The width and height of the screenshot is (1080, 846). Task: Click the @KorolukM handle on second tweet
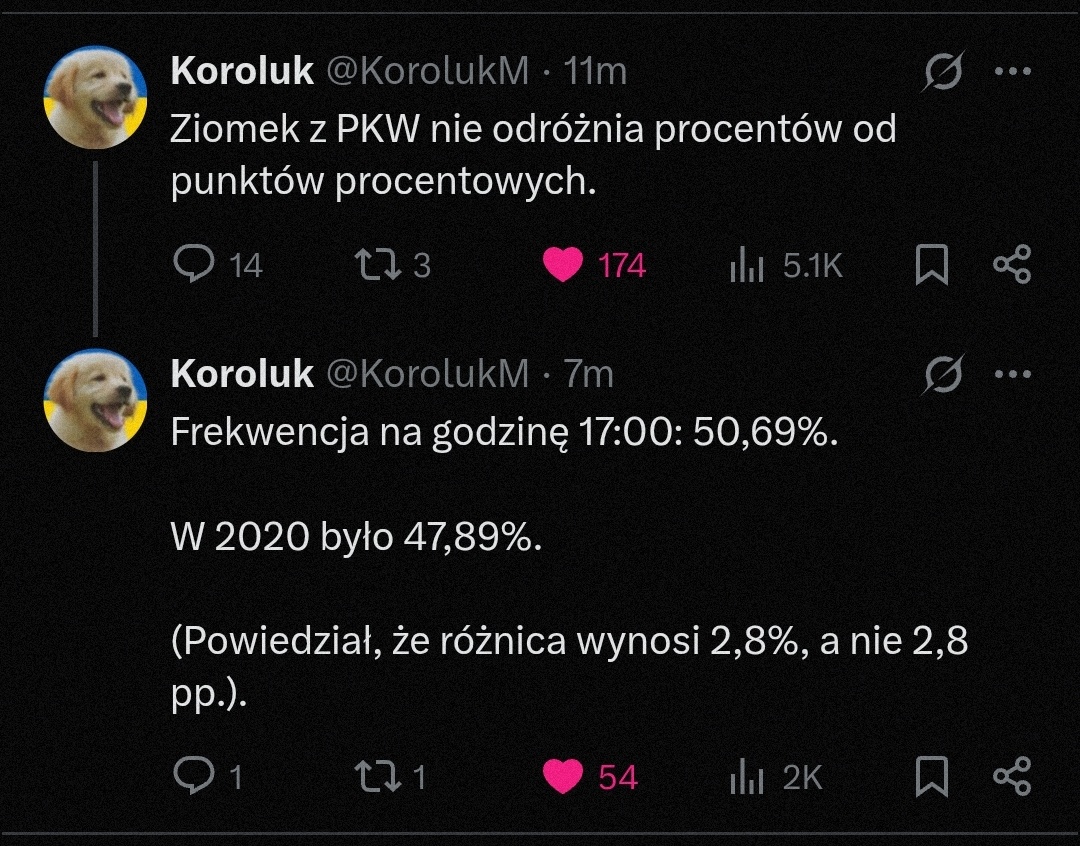[x=428, y=374]
